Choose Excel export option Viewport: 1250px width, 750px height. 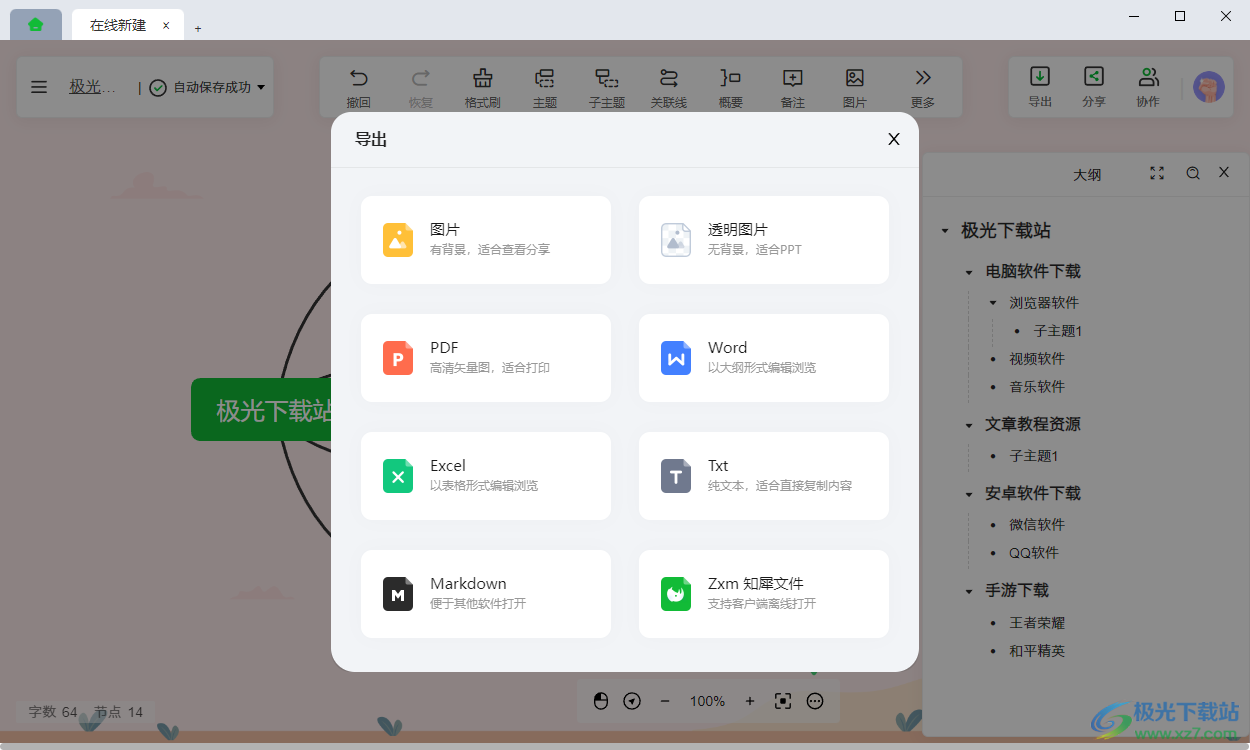[x=486, y=476]
